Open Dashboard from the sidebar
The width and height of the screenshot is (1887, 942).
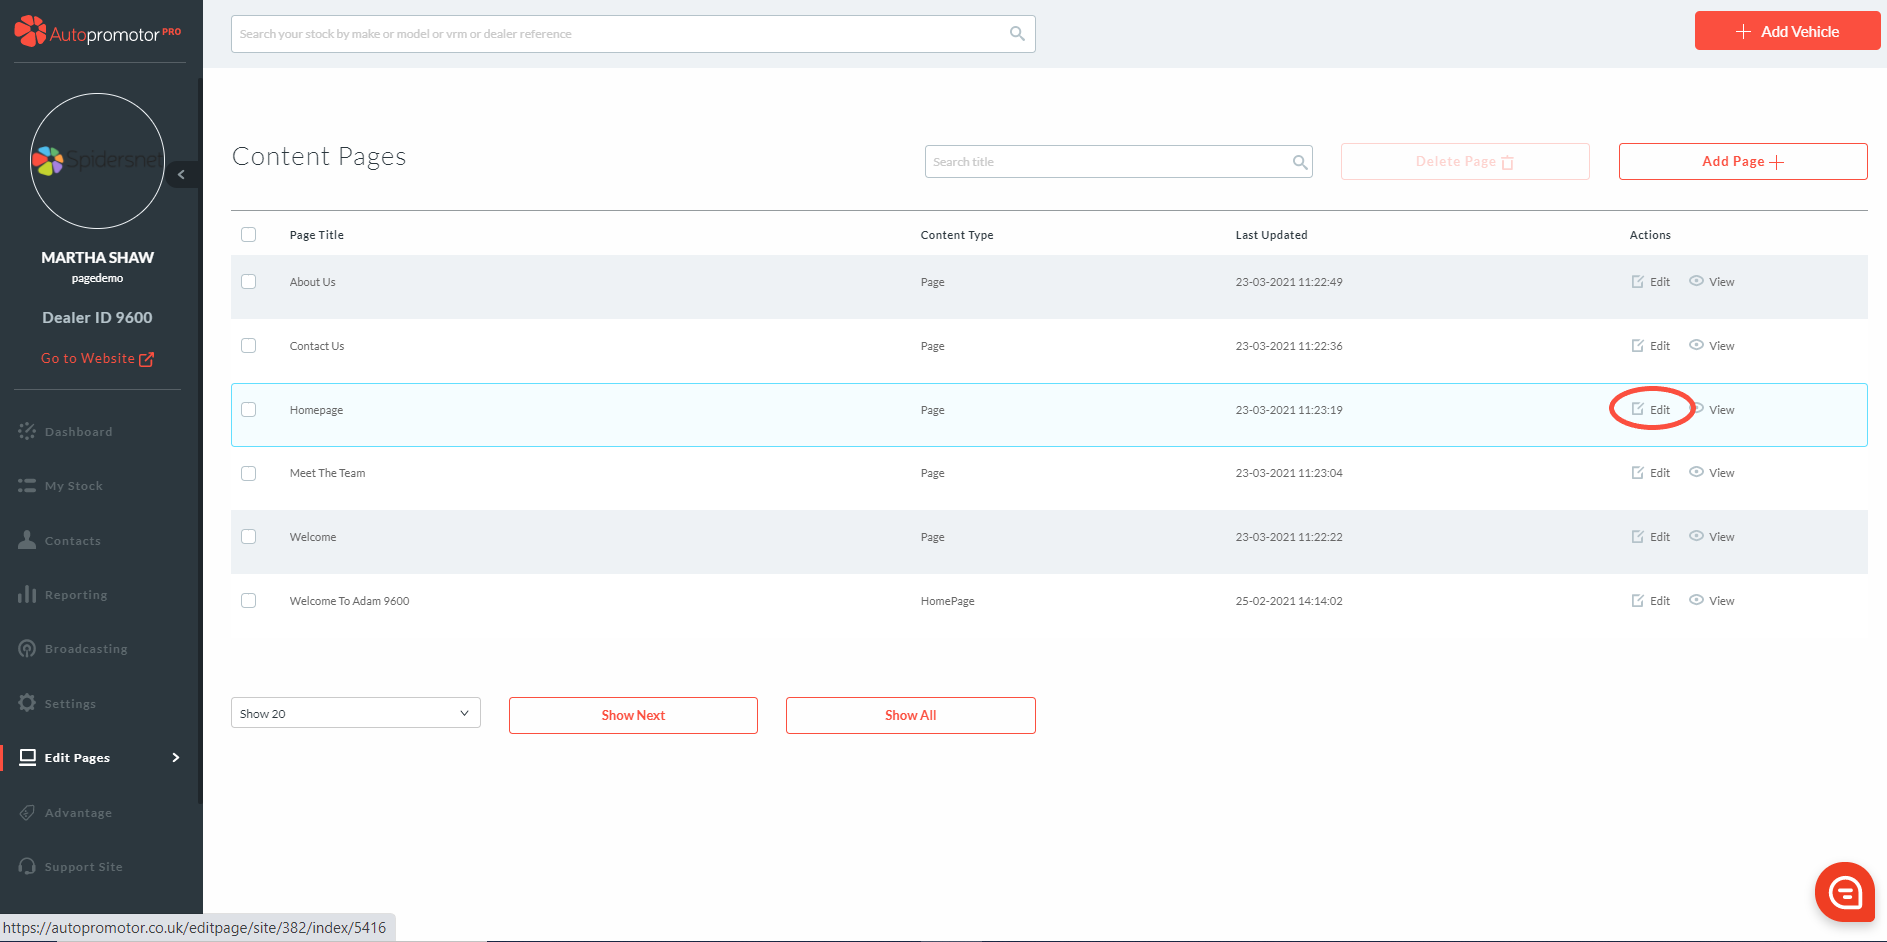(x=78, y=432)
